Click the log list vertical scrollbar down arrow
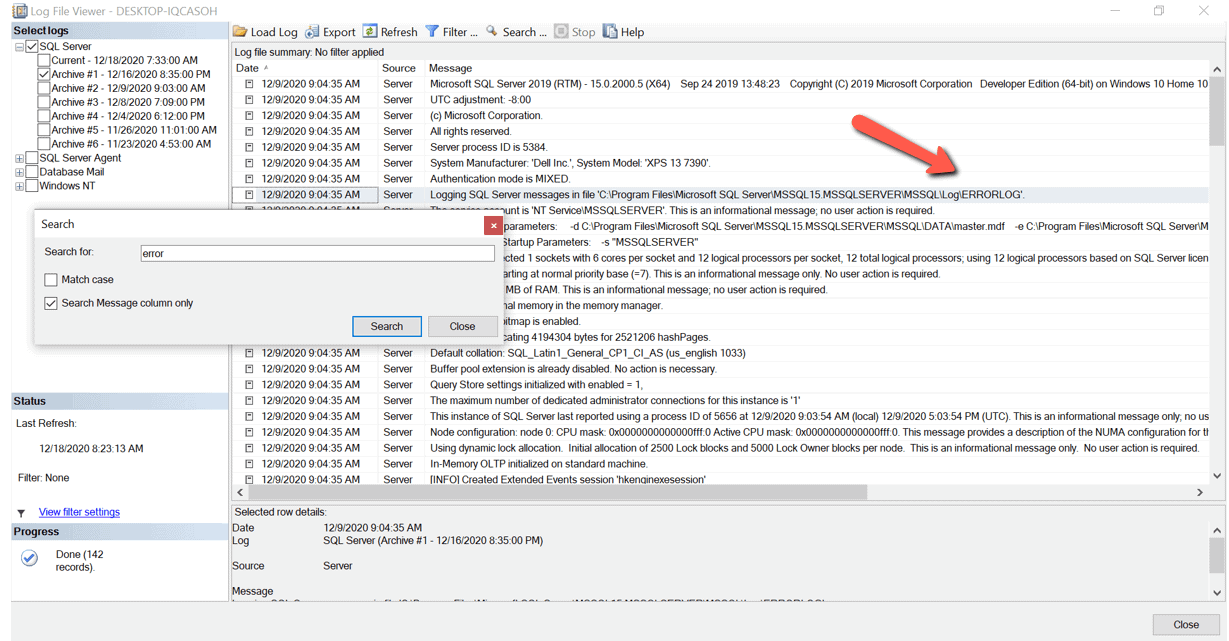Viewport: 1229px width, 641px height. 1217,476
